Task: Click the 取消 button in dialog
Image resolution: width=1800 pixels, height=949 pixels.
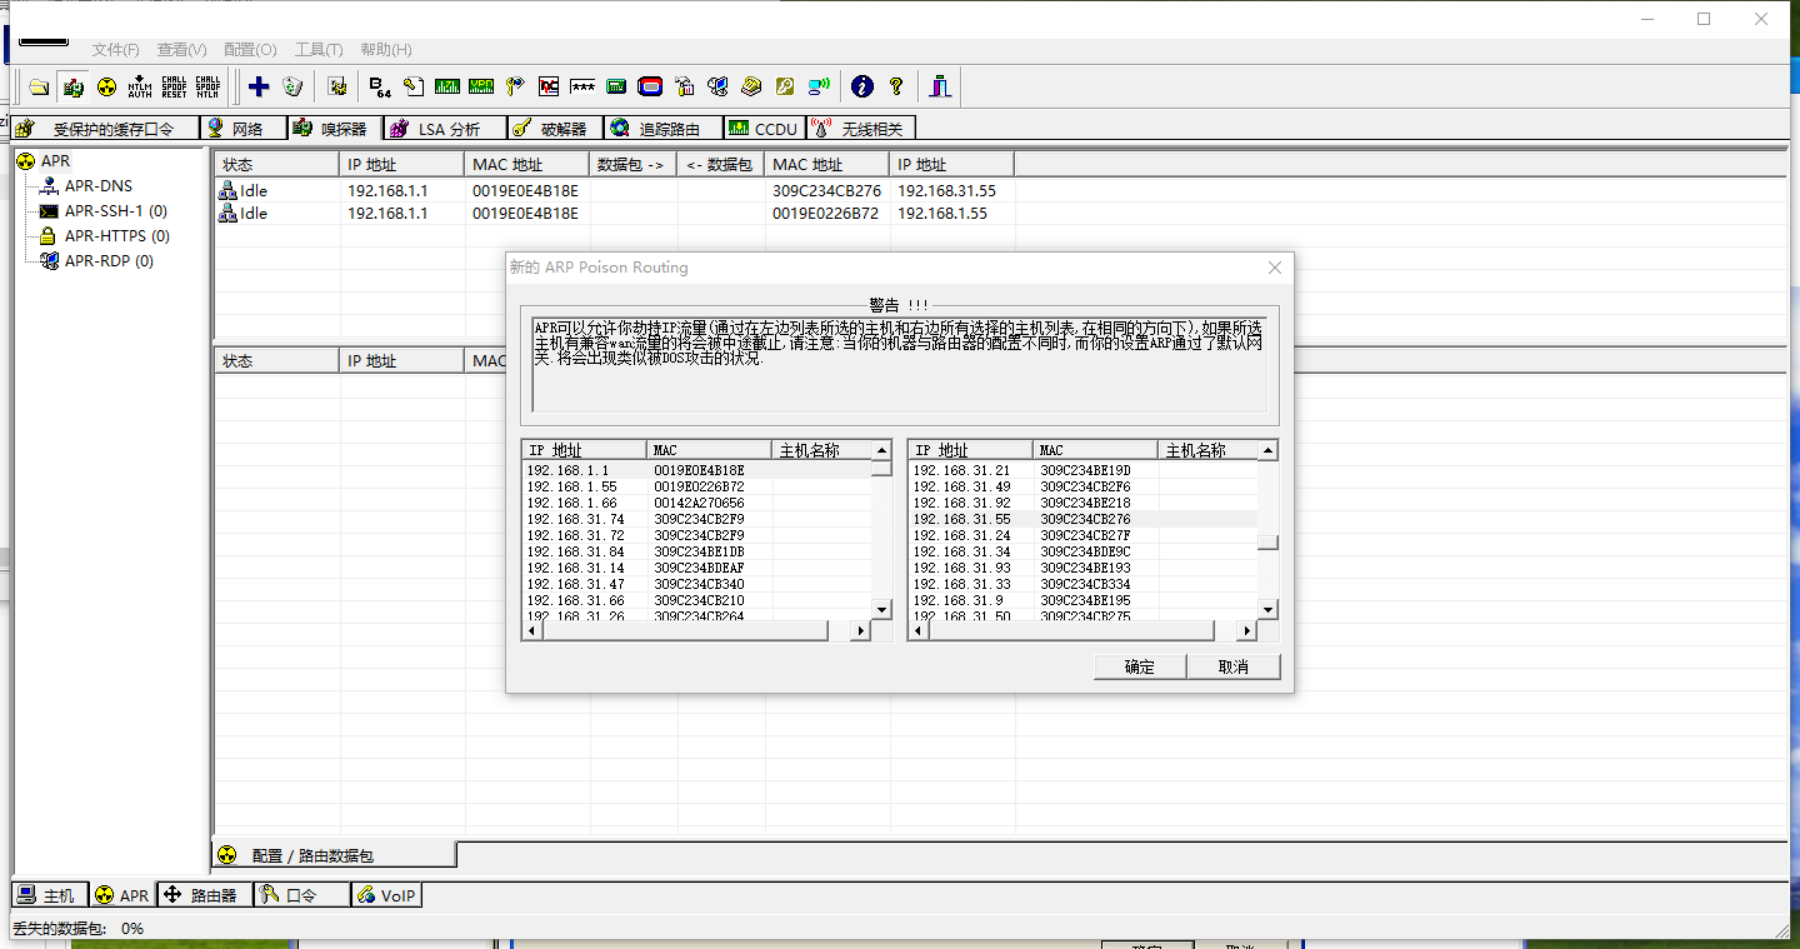Action: point(1233,667)
